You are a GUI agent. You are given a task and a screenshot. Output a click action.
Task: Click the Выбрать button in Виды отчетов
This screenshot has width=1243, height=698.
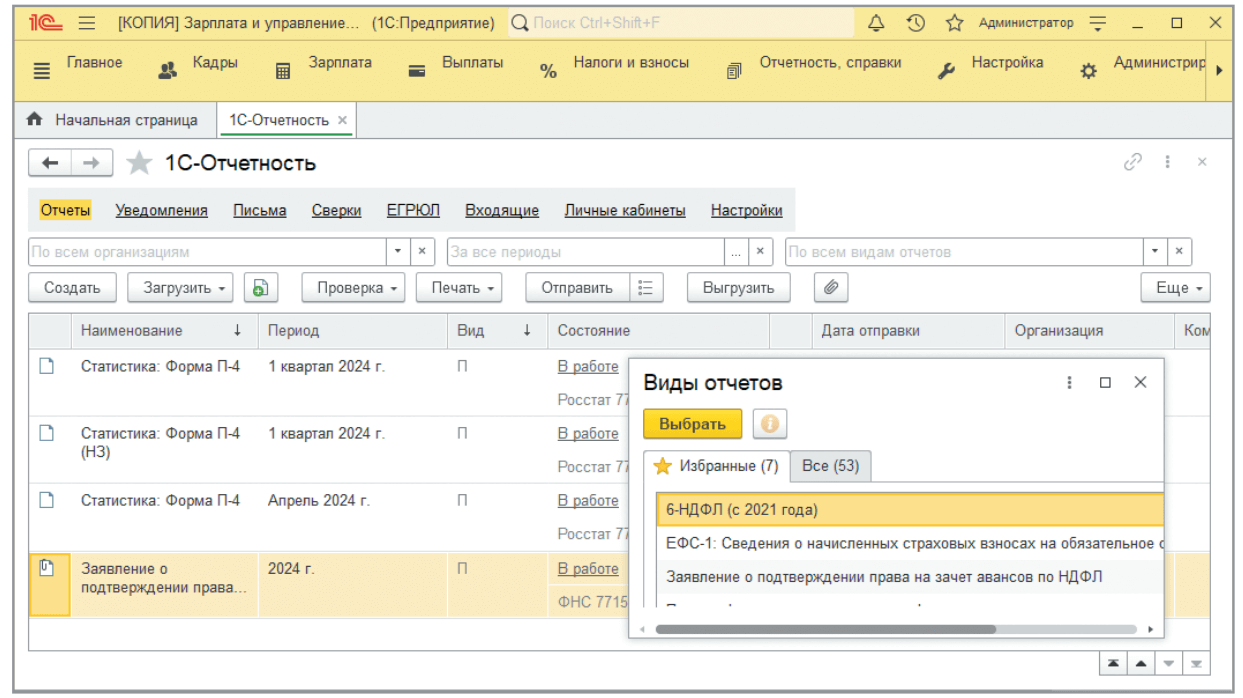tap(692, 424)
